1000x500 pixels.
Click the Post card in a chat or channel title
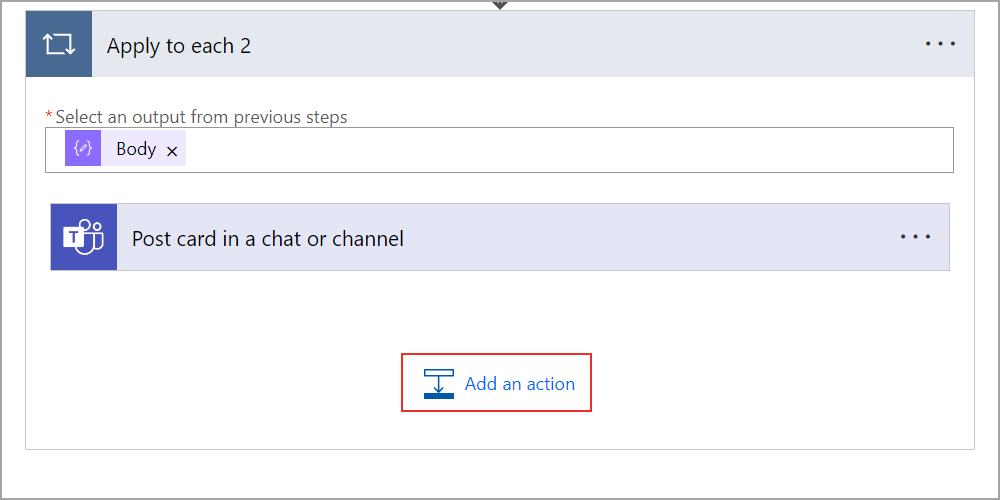pyautogui.click(x=268, y=239)
